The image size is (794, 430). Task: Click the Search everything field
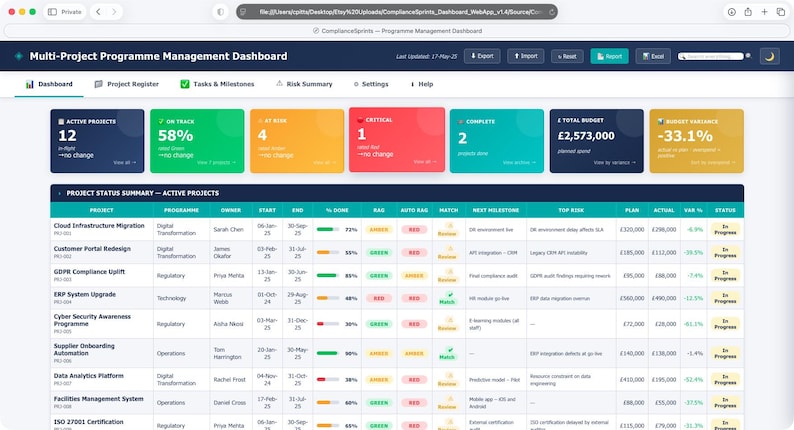tap(711, 56)
